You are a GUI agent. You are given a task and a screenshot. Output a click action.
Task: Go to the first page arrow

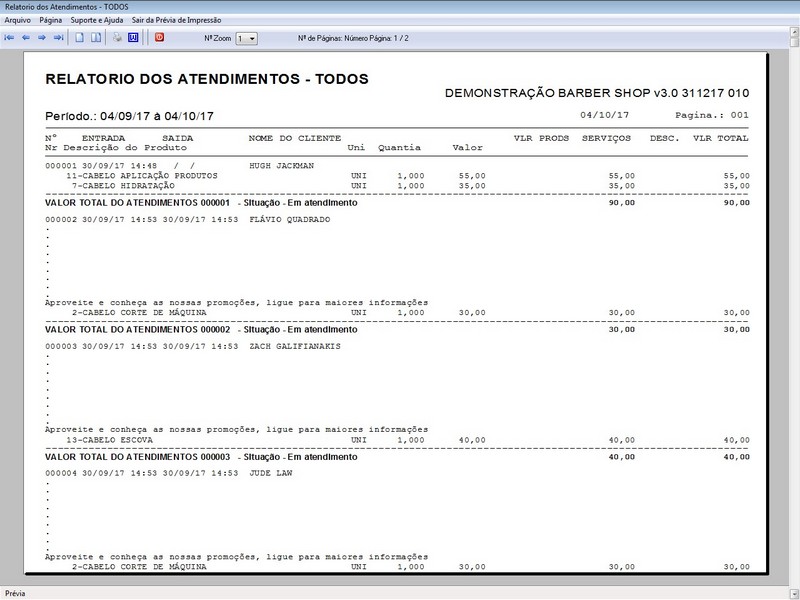click(9, 38)
